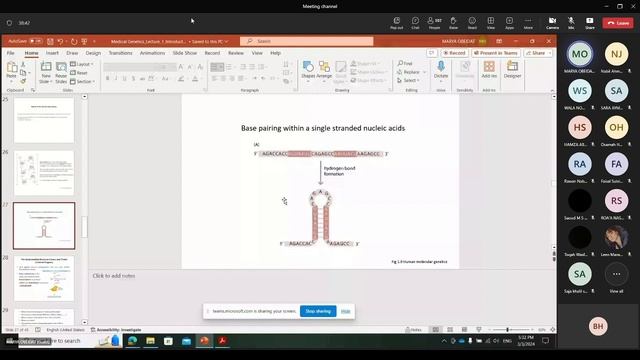Click the PowerPoint Search box
The height and width of the screenshot is (360, 640).
pyautogui.click(x=307, y=41)
